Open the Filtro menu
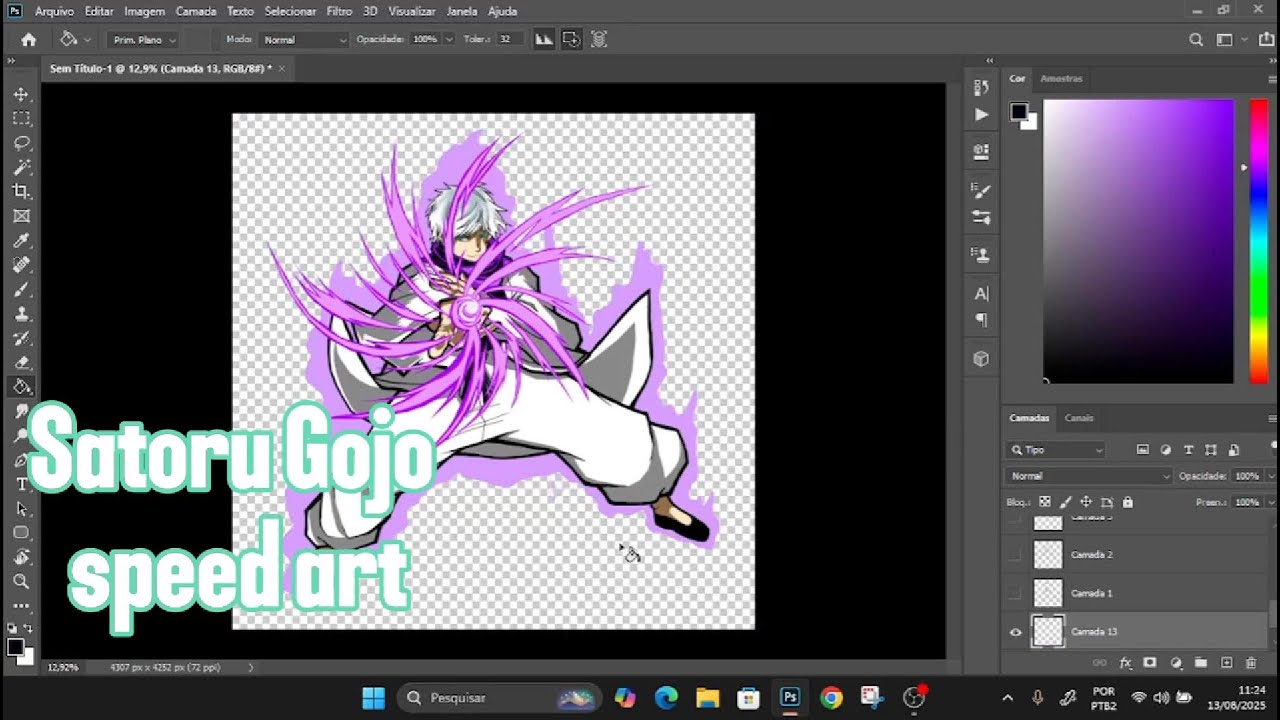This screenshot has height=720, width=1280. pos(339,11)
